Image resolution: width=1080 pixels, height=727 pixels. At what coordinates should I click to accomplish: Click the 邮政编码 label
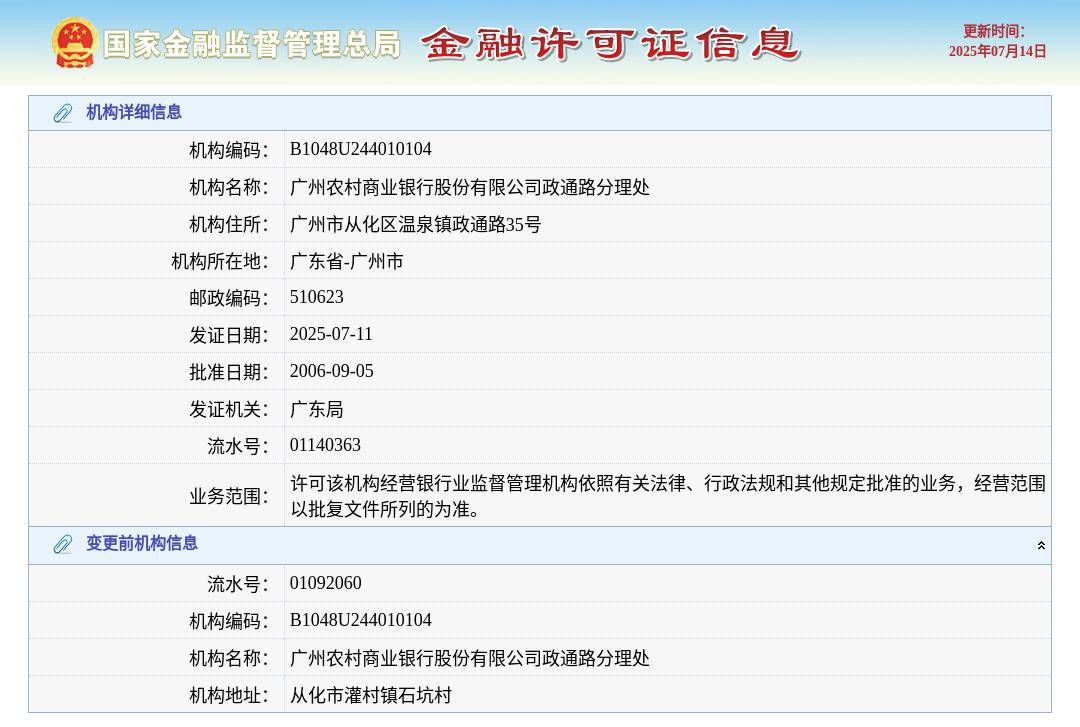click(229, 298)
